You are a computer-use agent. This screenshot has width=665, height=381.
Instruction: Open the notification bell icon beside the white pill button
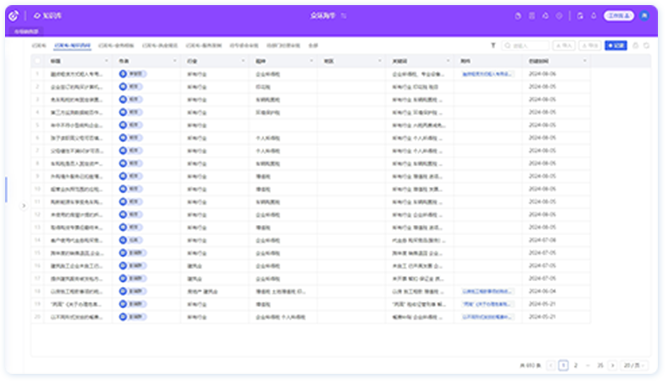click(594, 16)
